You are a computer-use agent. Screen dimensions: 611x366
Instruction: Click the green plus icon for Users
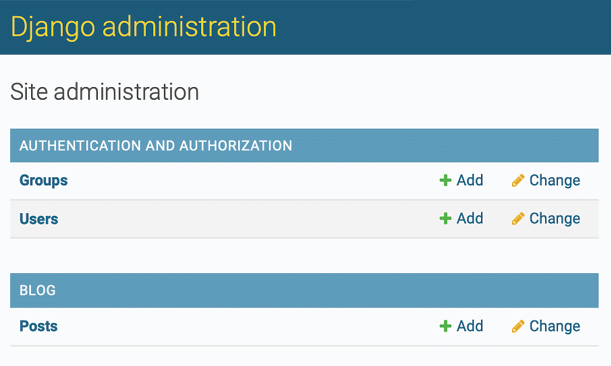pos(445,218)
